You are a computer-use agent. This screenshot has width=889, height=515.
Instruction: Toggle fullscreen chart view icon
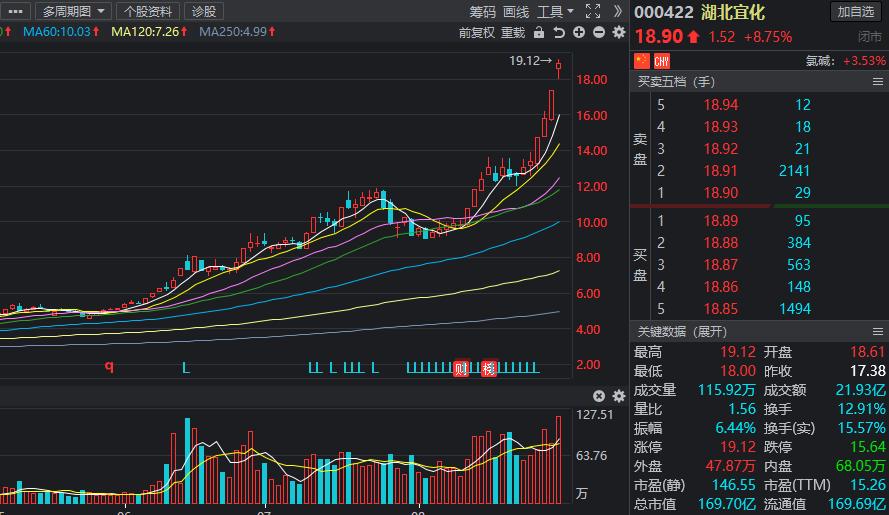(592, 11)
